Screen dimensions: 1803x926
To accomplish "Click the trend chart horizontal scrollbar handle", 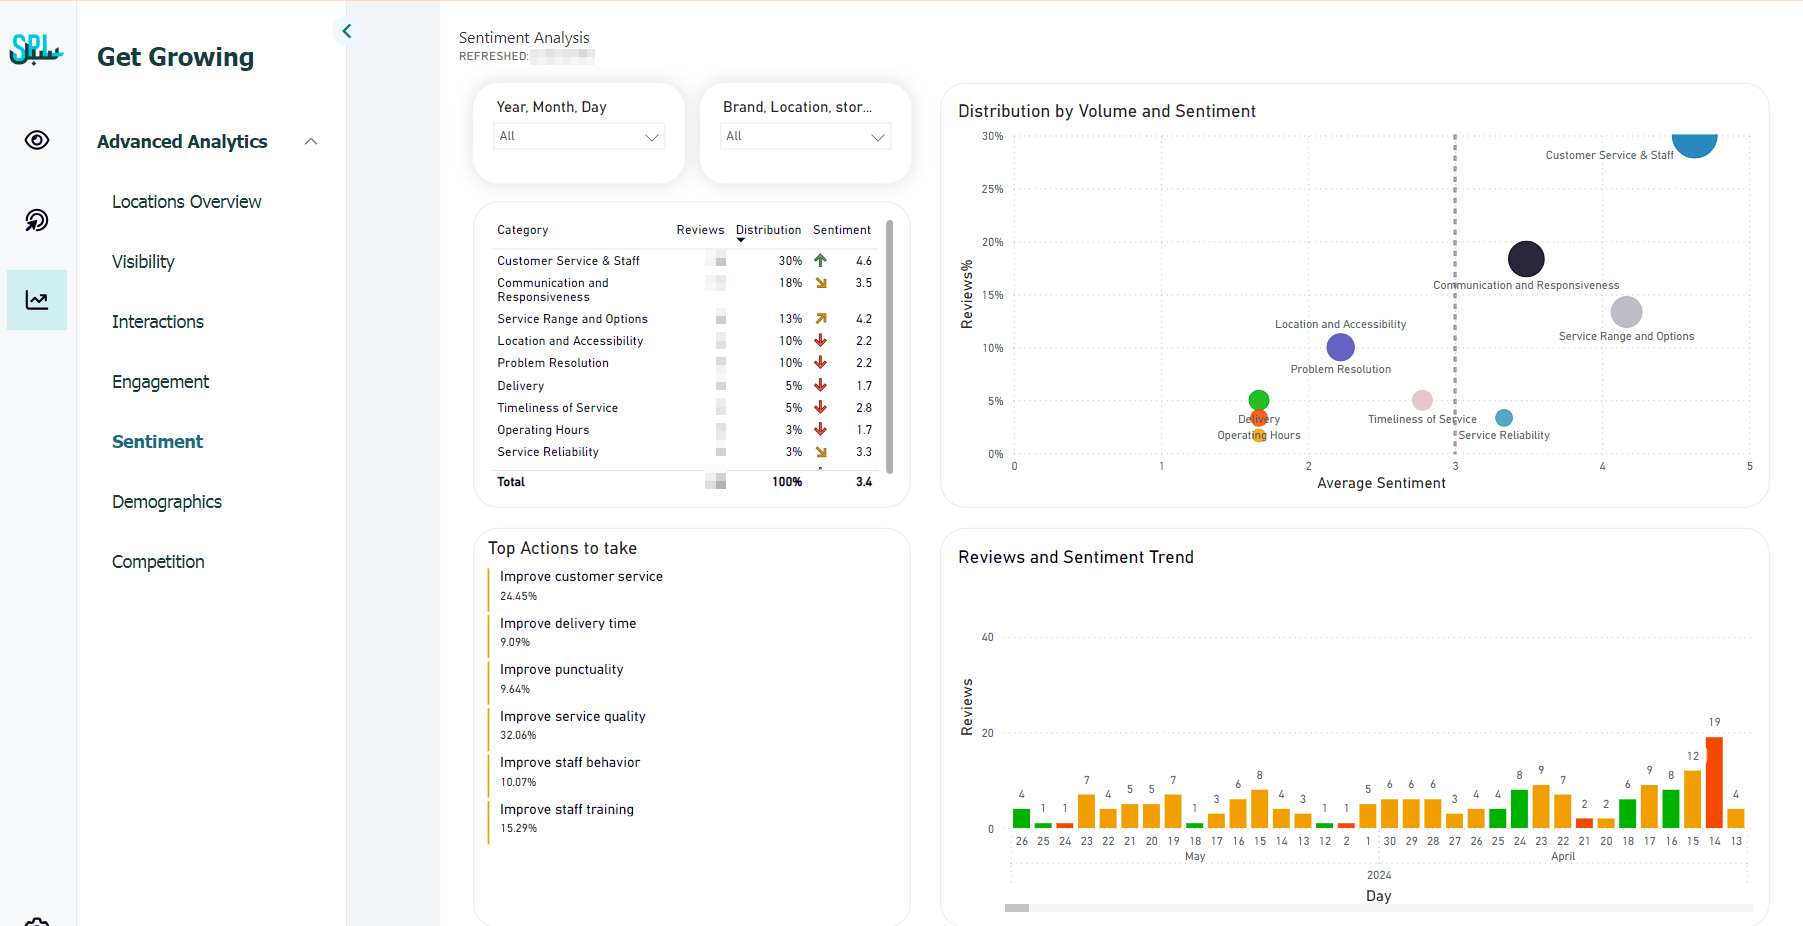I will pyautogui.click(x=1016, y=908).
